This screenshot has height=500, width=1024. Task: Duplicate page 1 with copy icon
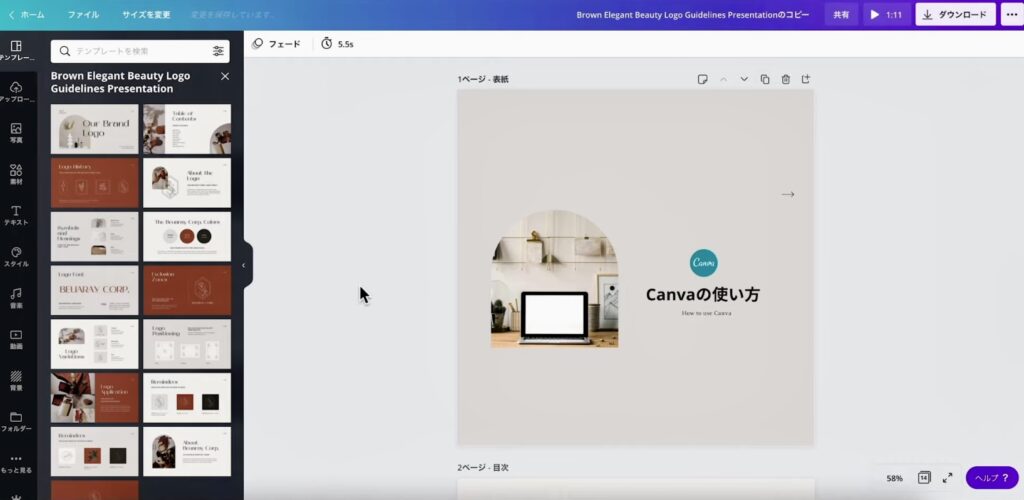point(765,79)
